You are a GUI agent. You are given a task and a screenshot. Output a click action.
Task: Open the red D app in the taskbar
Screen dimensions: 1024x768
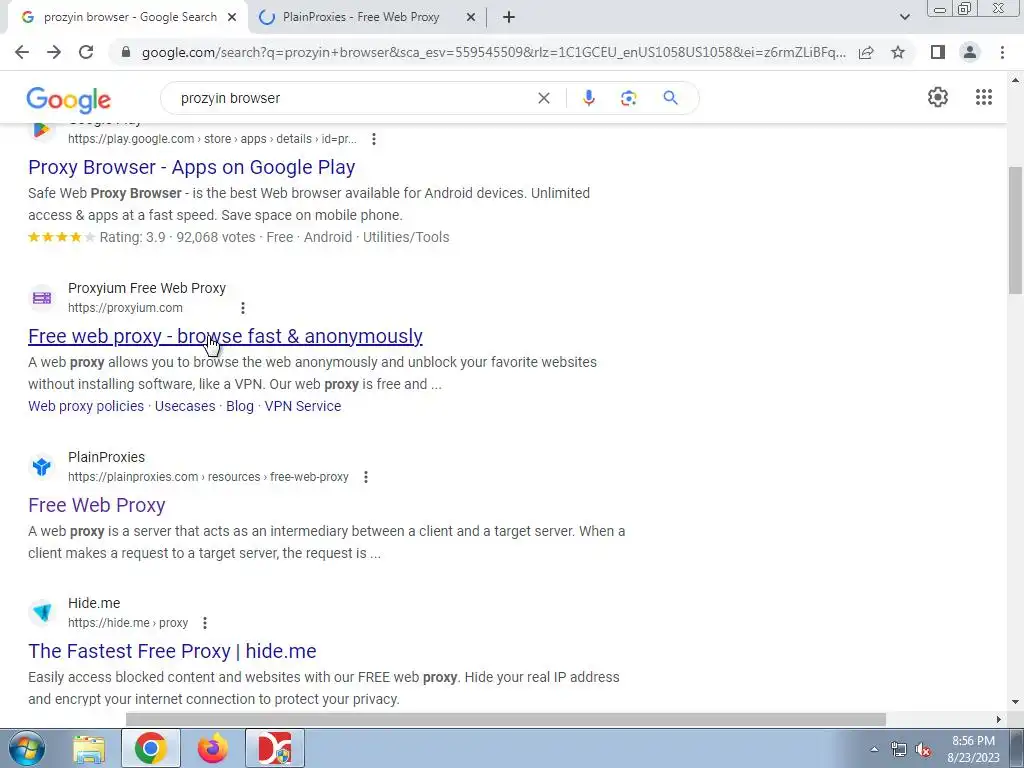[x=275, y=749]
